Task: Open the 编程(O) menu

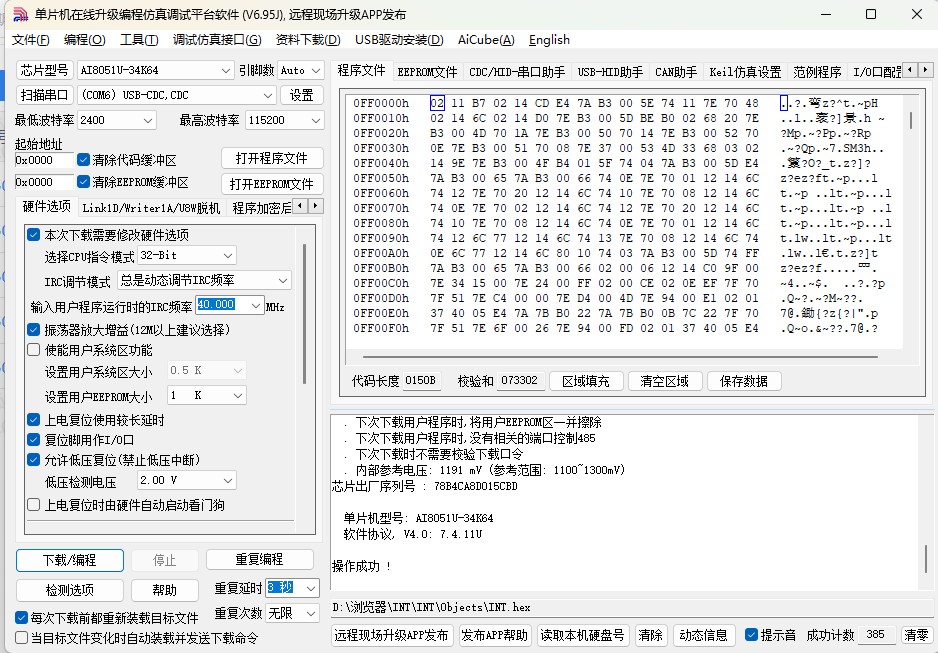Action: pos(84,40)
